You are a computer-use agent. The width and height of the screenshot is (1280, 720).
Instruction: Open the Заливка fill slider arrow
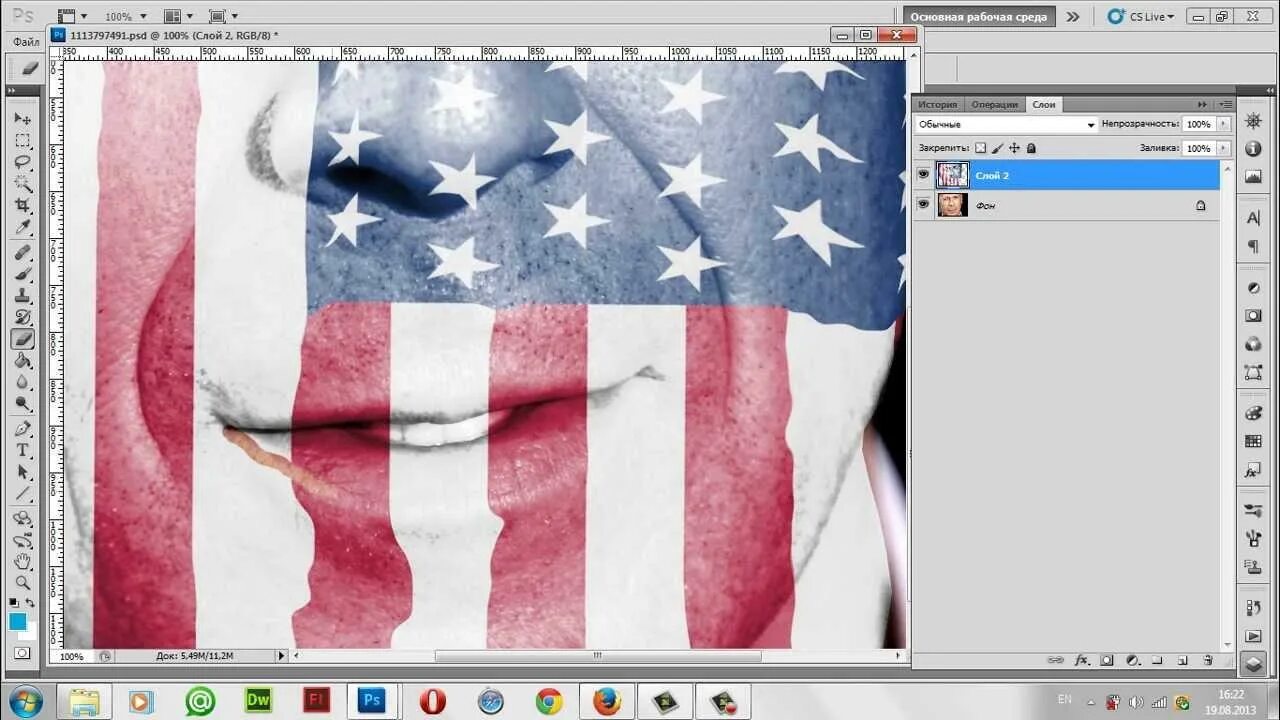pos(1222,148)
